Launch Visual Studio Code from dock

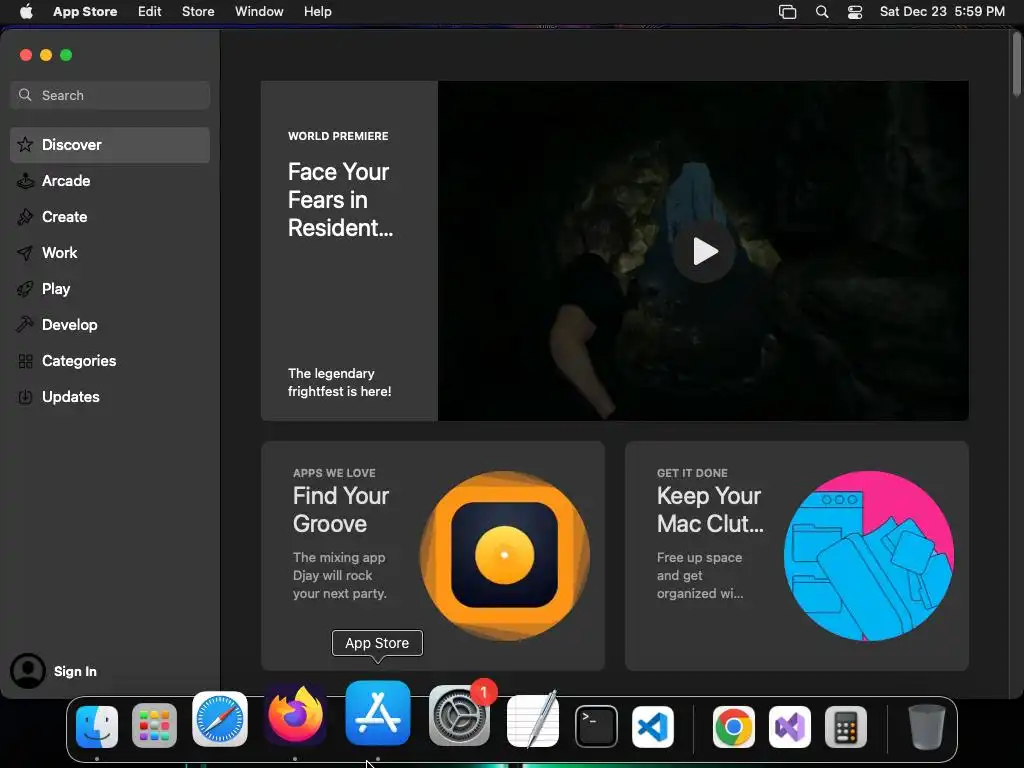point(653,727)
